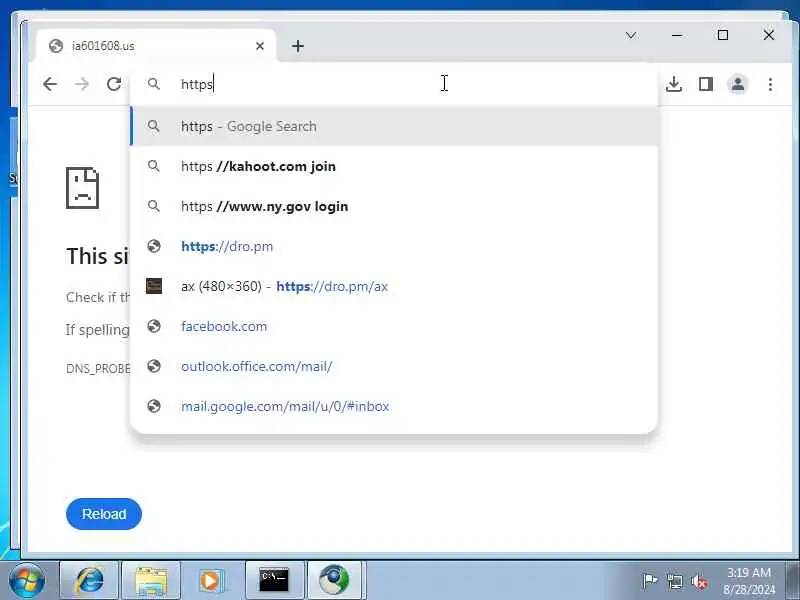The image size is (800, 600).
Task: Open Windows Explorer folder on taskbar
Action: [151, 581]
